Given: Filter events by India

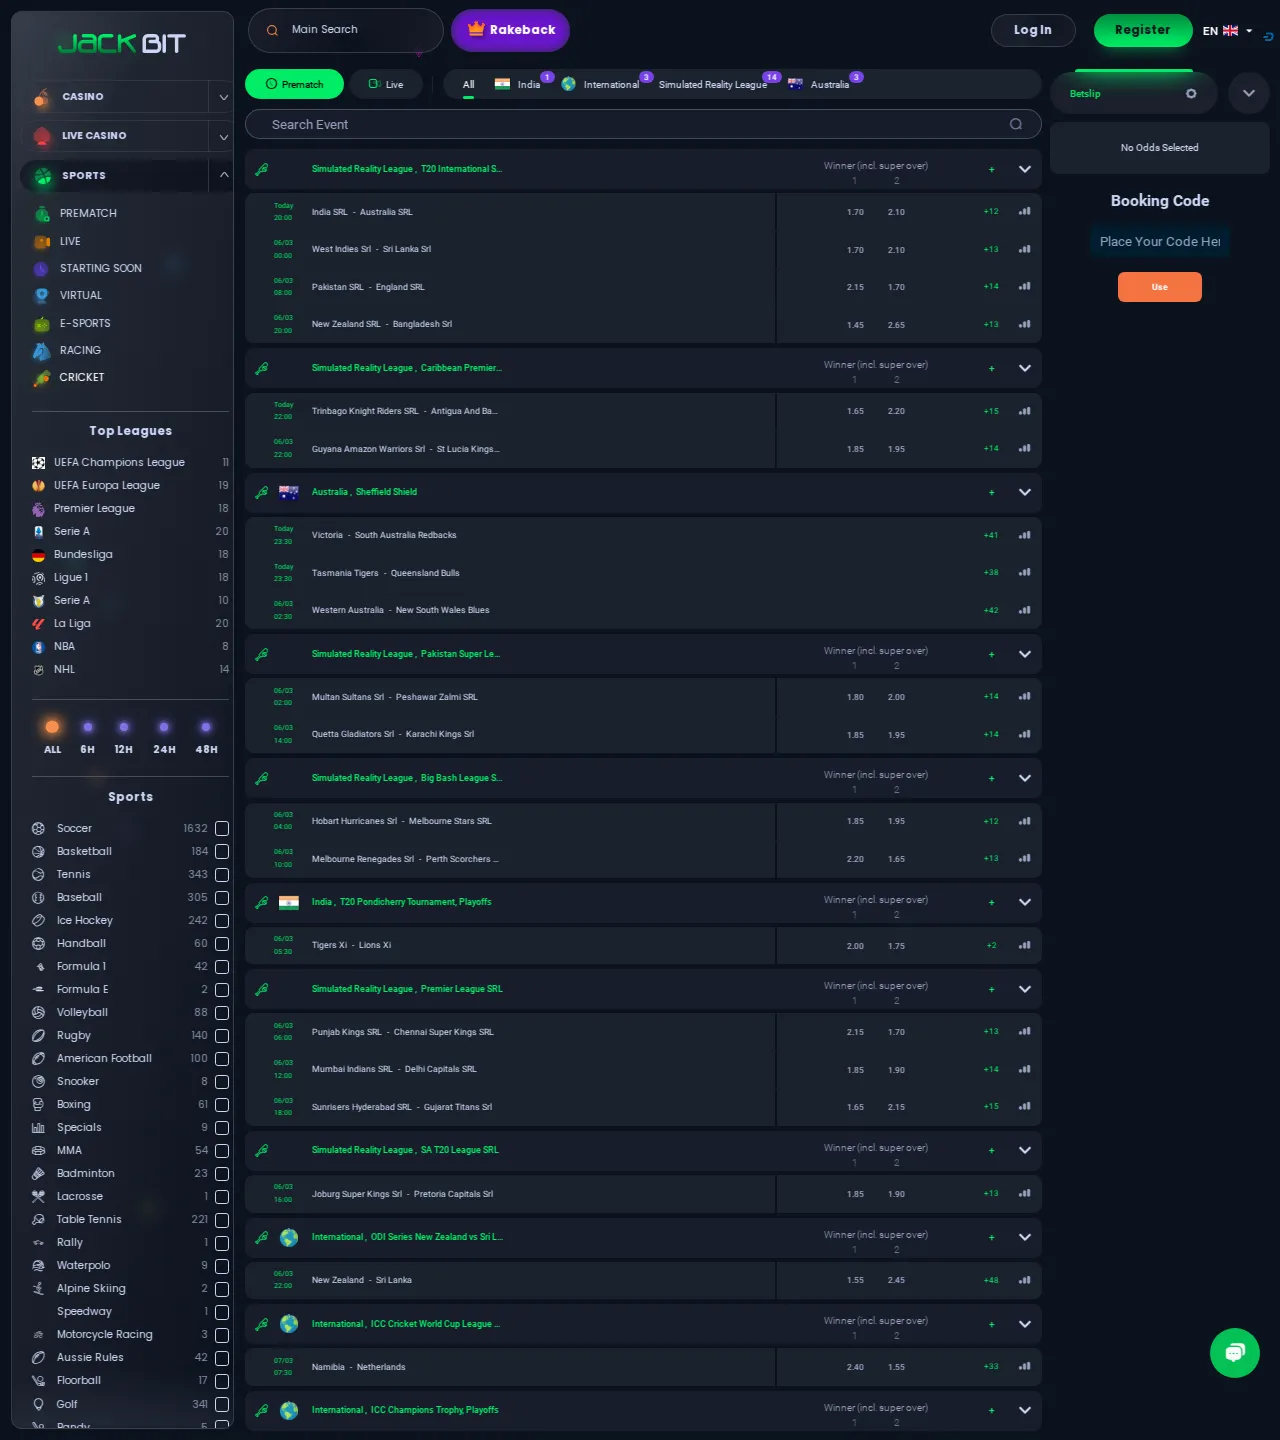Looking at the screenshot, I should pos(520,85).
